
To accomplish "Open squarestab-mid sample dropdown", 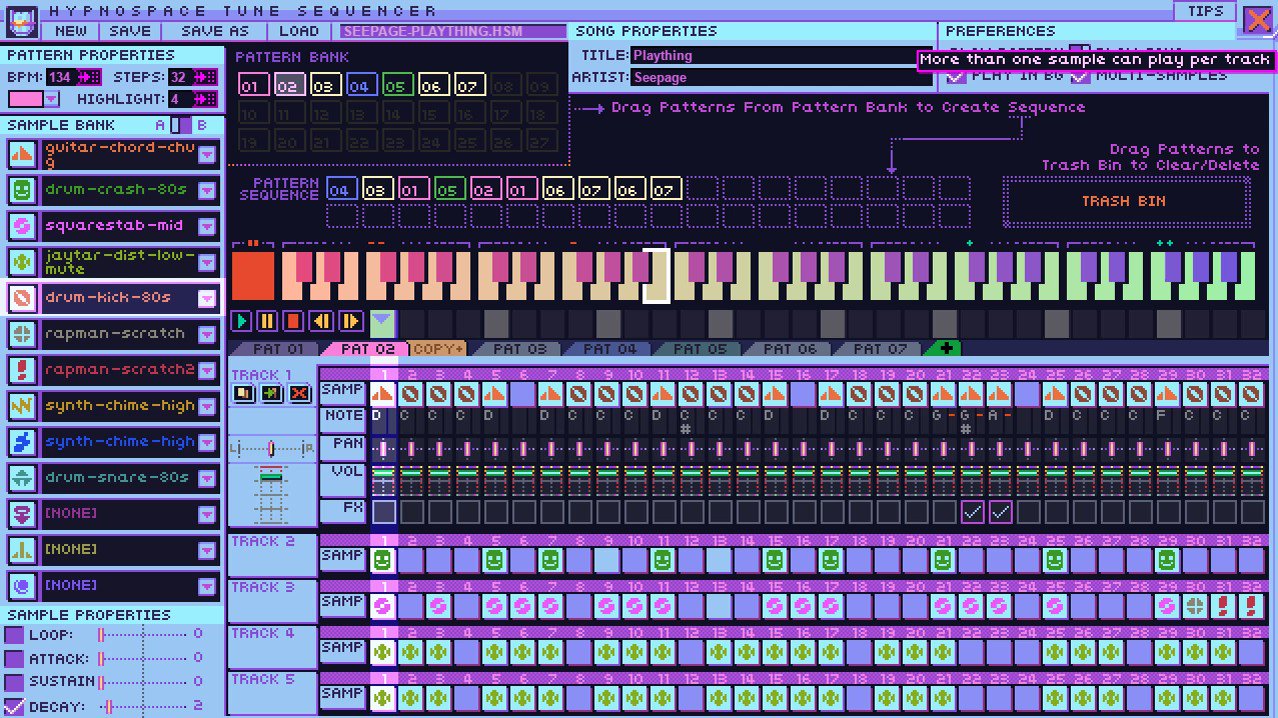I will point(207,226).
